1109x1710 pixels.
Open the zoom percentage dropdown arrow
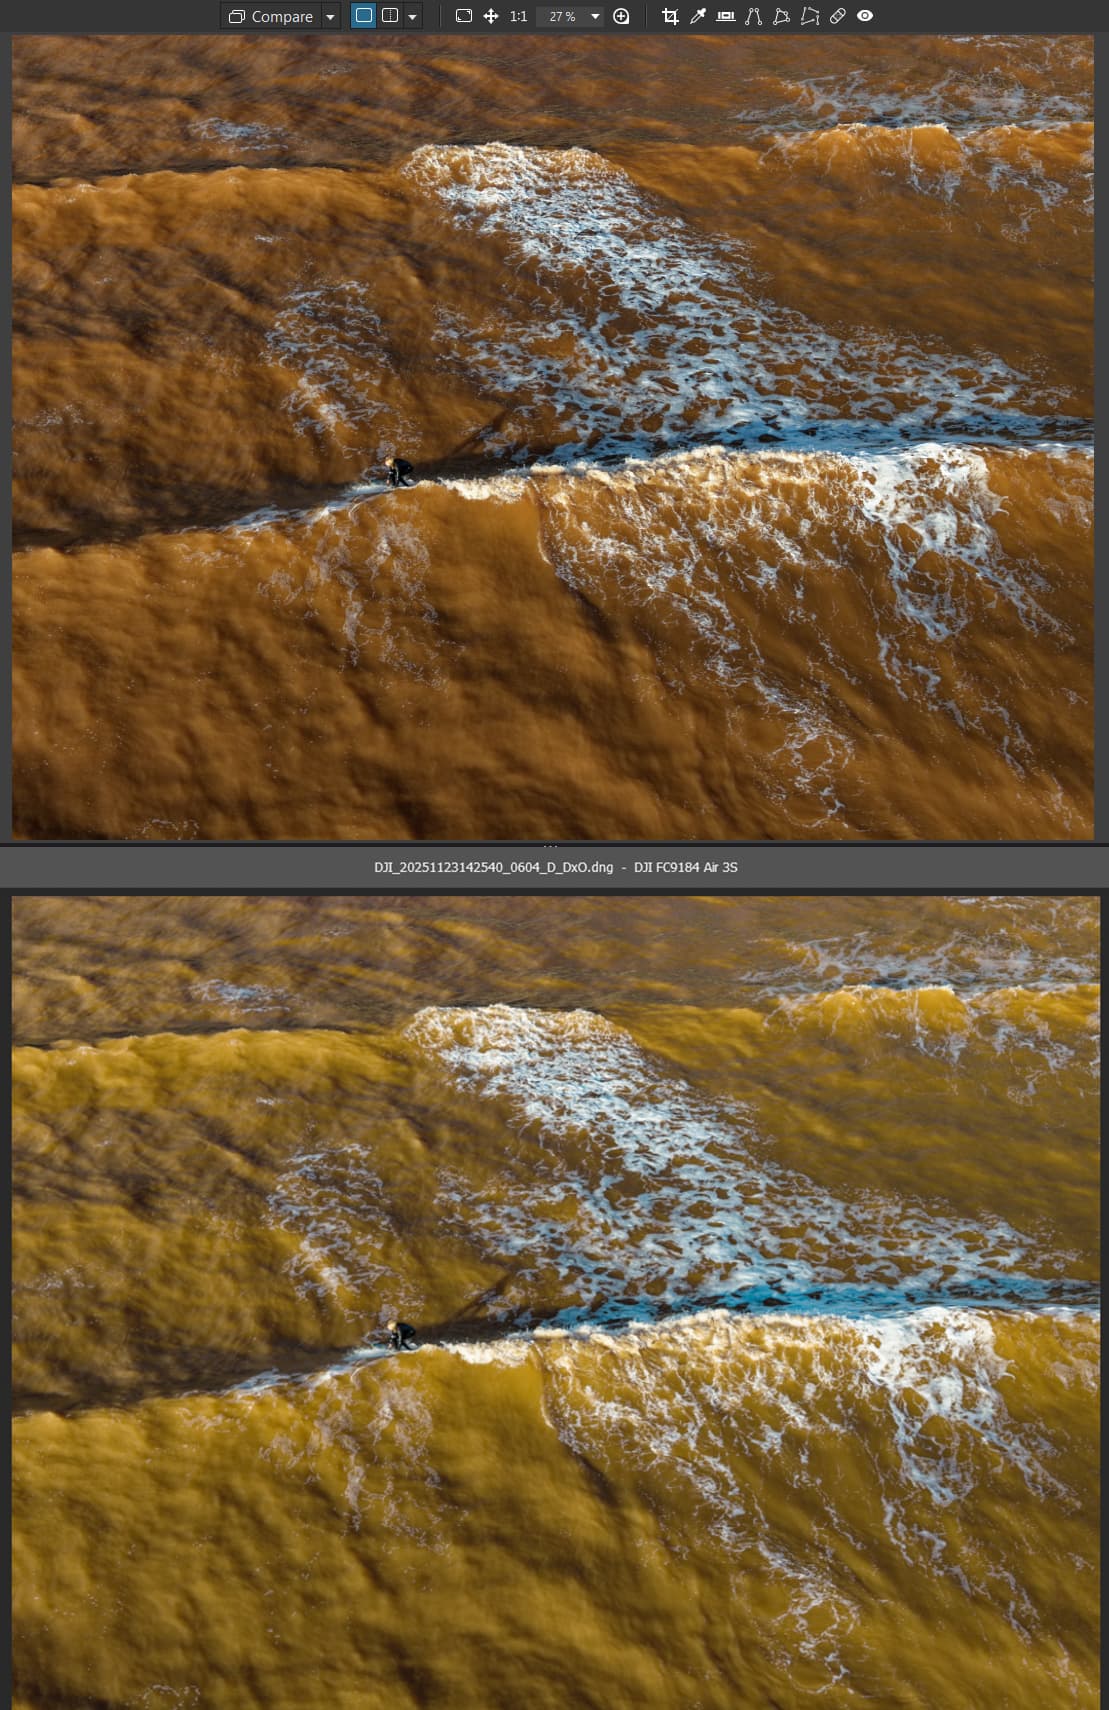[595, 16]
